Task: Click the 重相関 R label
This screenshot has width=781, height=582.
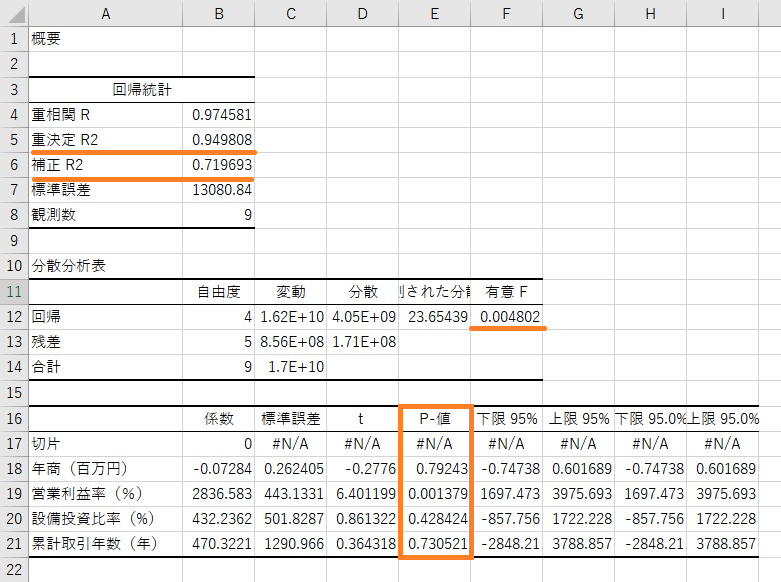Action: point(61,115)
